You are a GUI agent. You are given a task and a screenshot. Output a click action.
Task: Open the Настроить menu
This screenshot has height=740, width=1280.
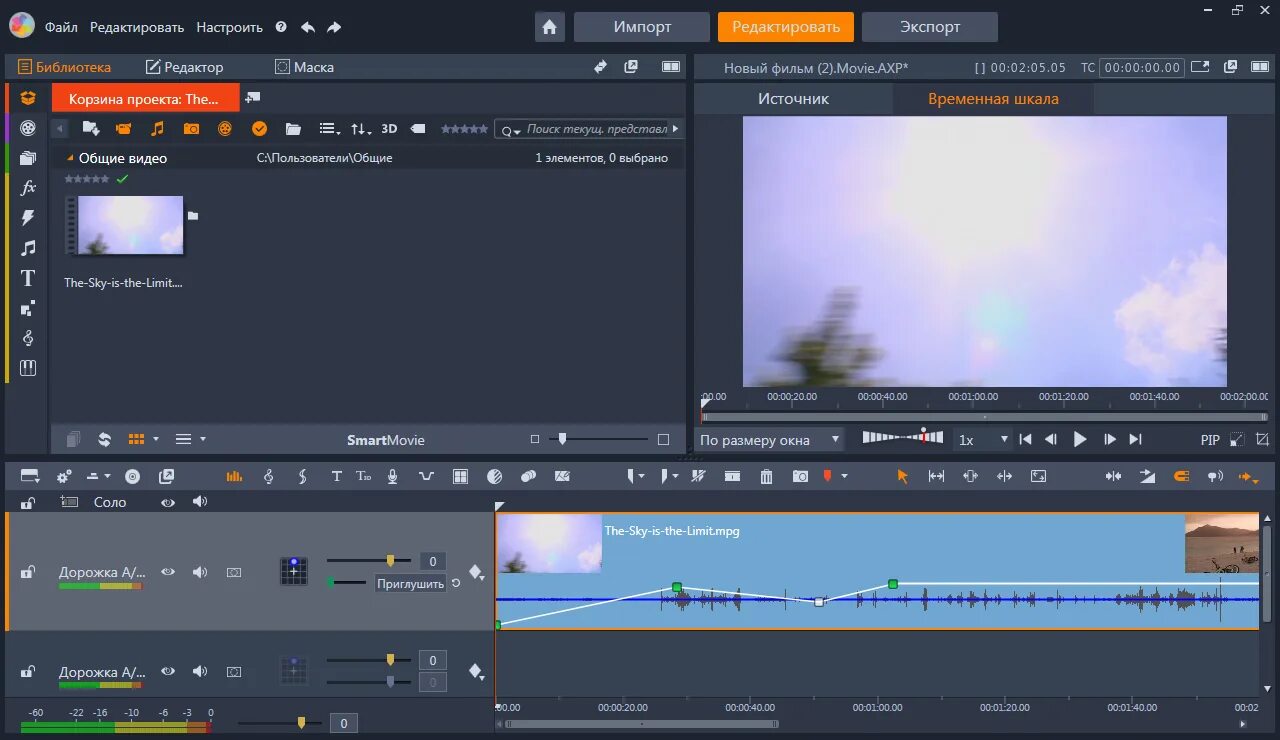pos(229,27)
